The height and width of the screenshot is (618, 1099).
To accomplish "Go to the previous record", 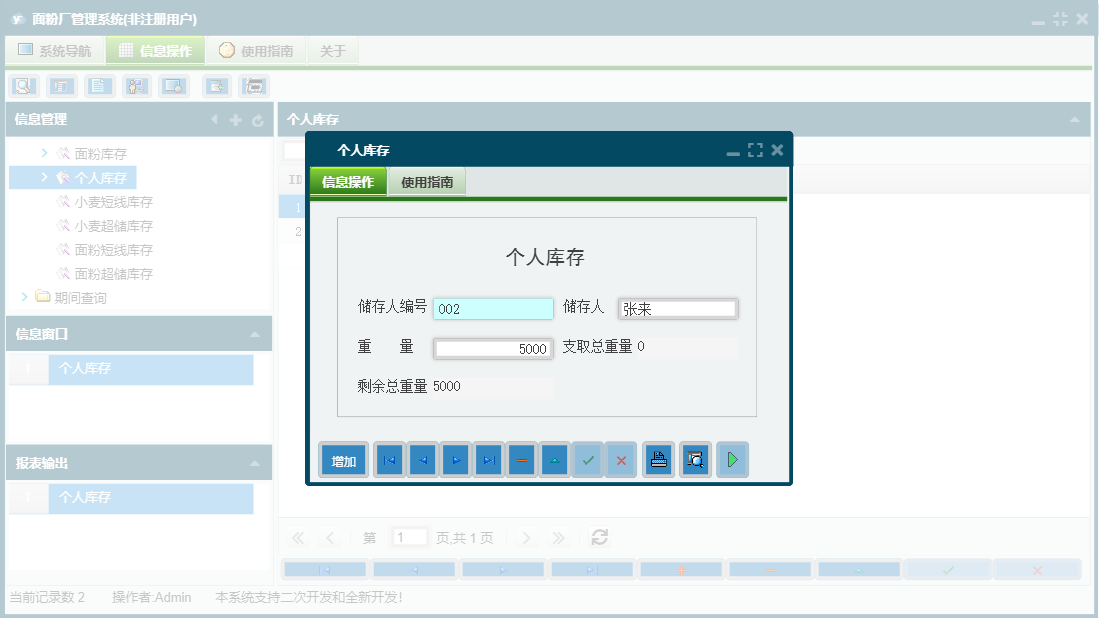I will pos(422,459).
